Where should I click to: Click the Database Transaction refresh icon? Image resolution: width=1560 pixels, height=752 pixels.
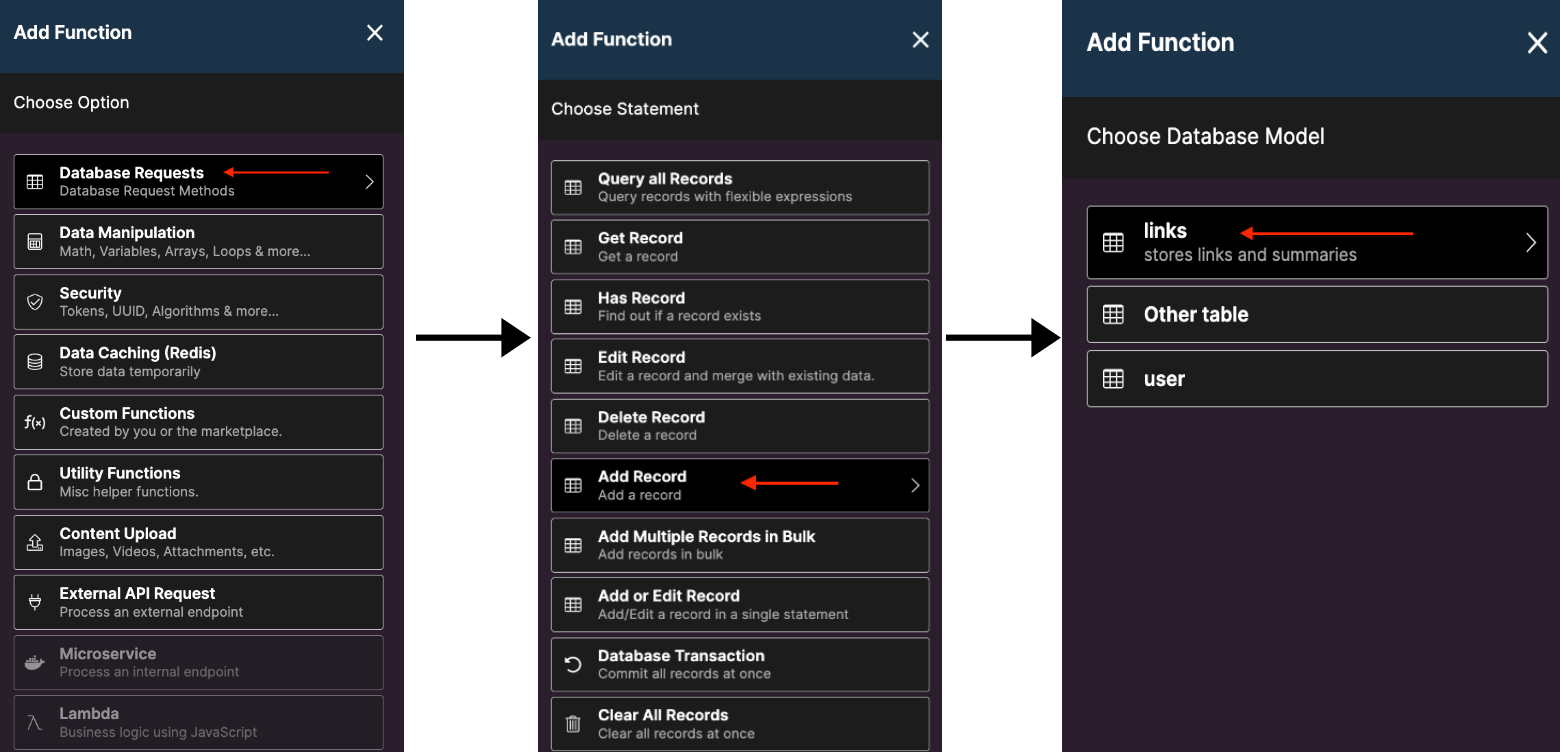pos(573,664)
